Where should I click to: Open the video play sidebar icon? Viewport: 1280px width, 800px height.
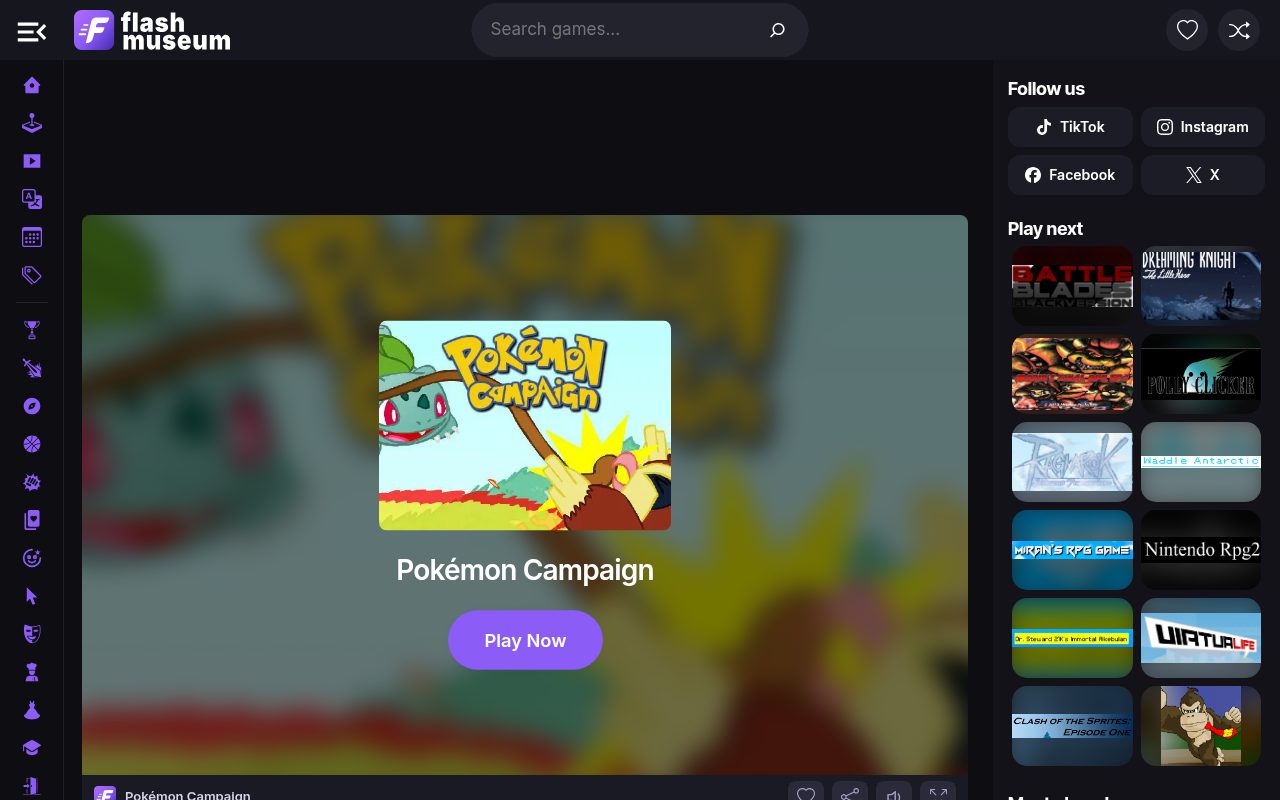(x=32, y=161)
